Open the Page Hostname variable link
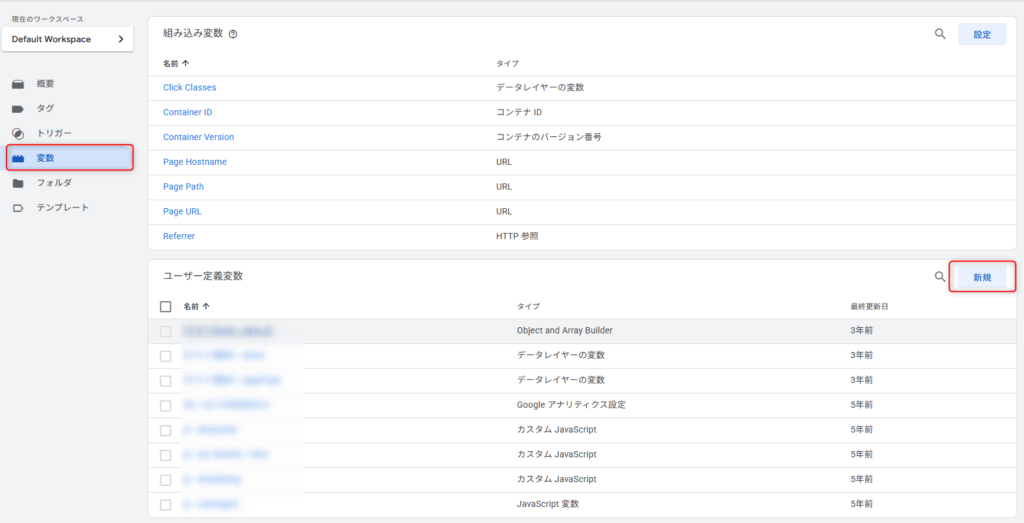This screenshot has height=523, width=1024. coord(194,162)
